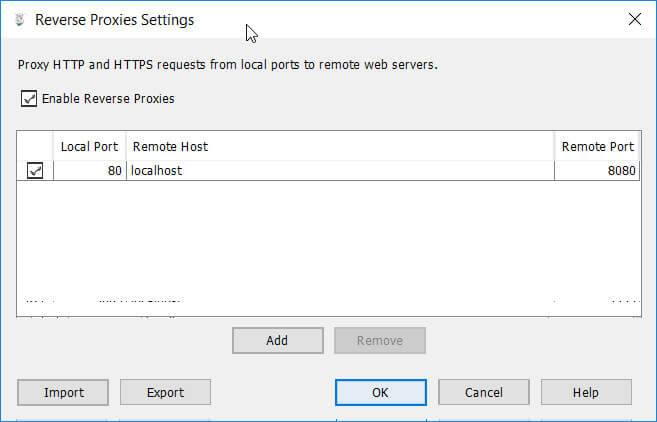
Task: Click the Export button
Action: click(x=165, y=393)
